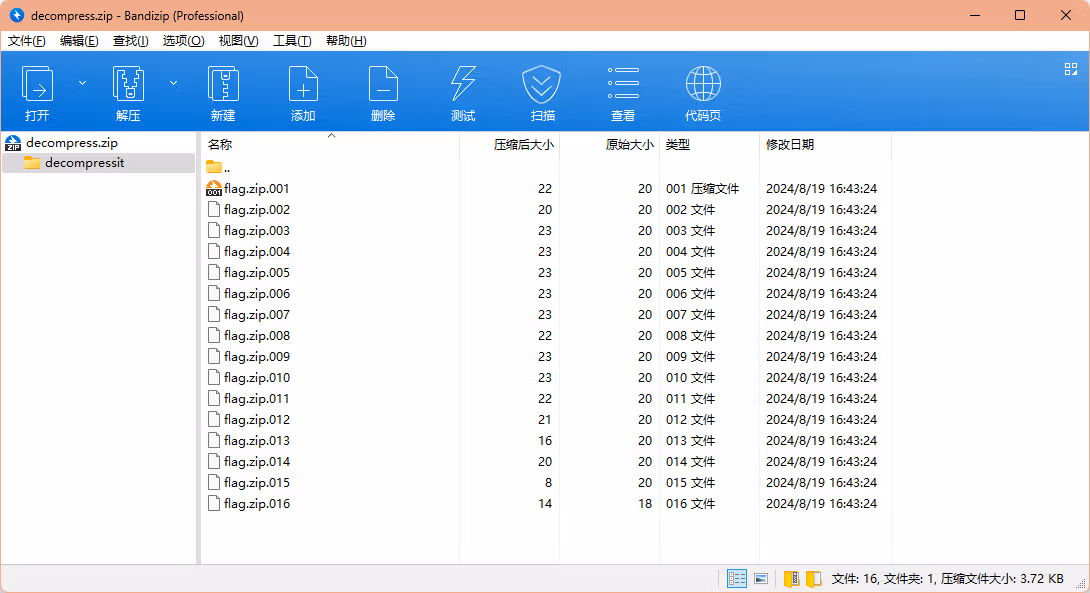Select decompressit folder in the tree
Image resolution: width=1090 pixels, height=593 pixels.
click(x=85, y=163)
